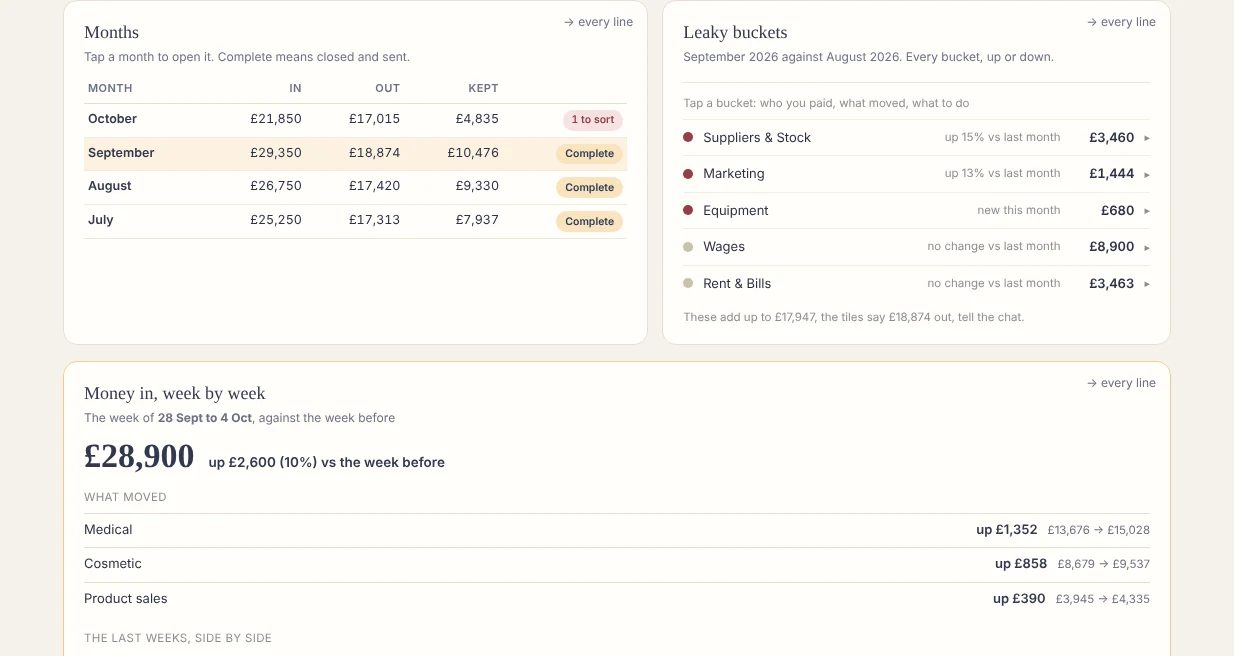Image resolution: width=1234 pixels, height=656 pixels.
Task: Click the IN column header
Action: click(x=296, y=89)
